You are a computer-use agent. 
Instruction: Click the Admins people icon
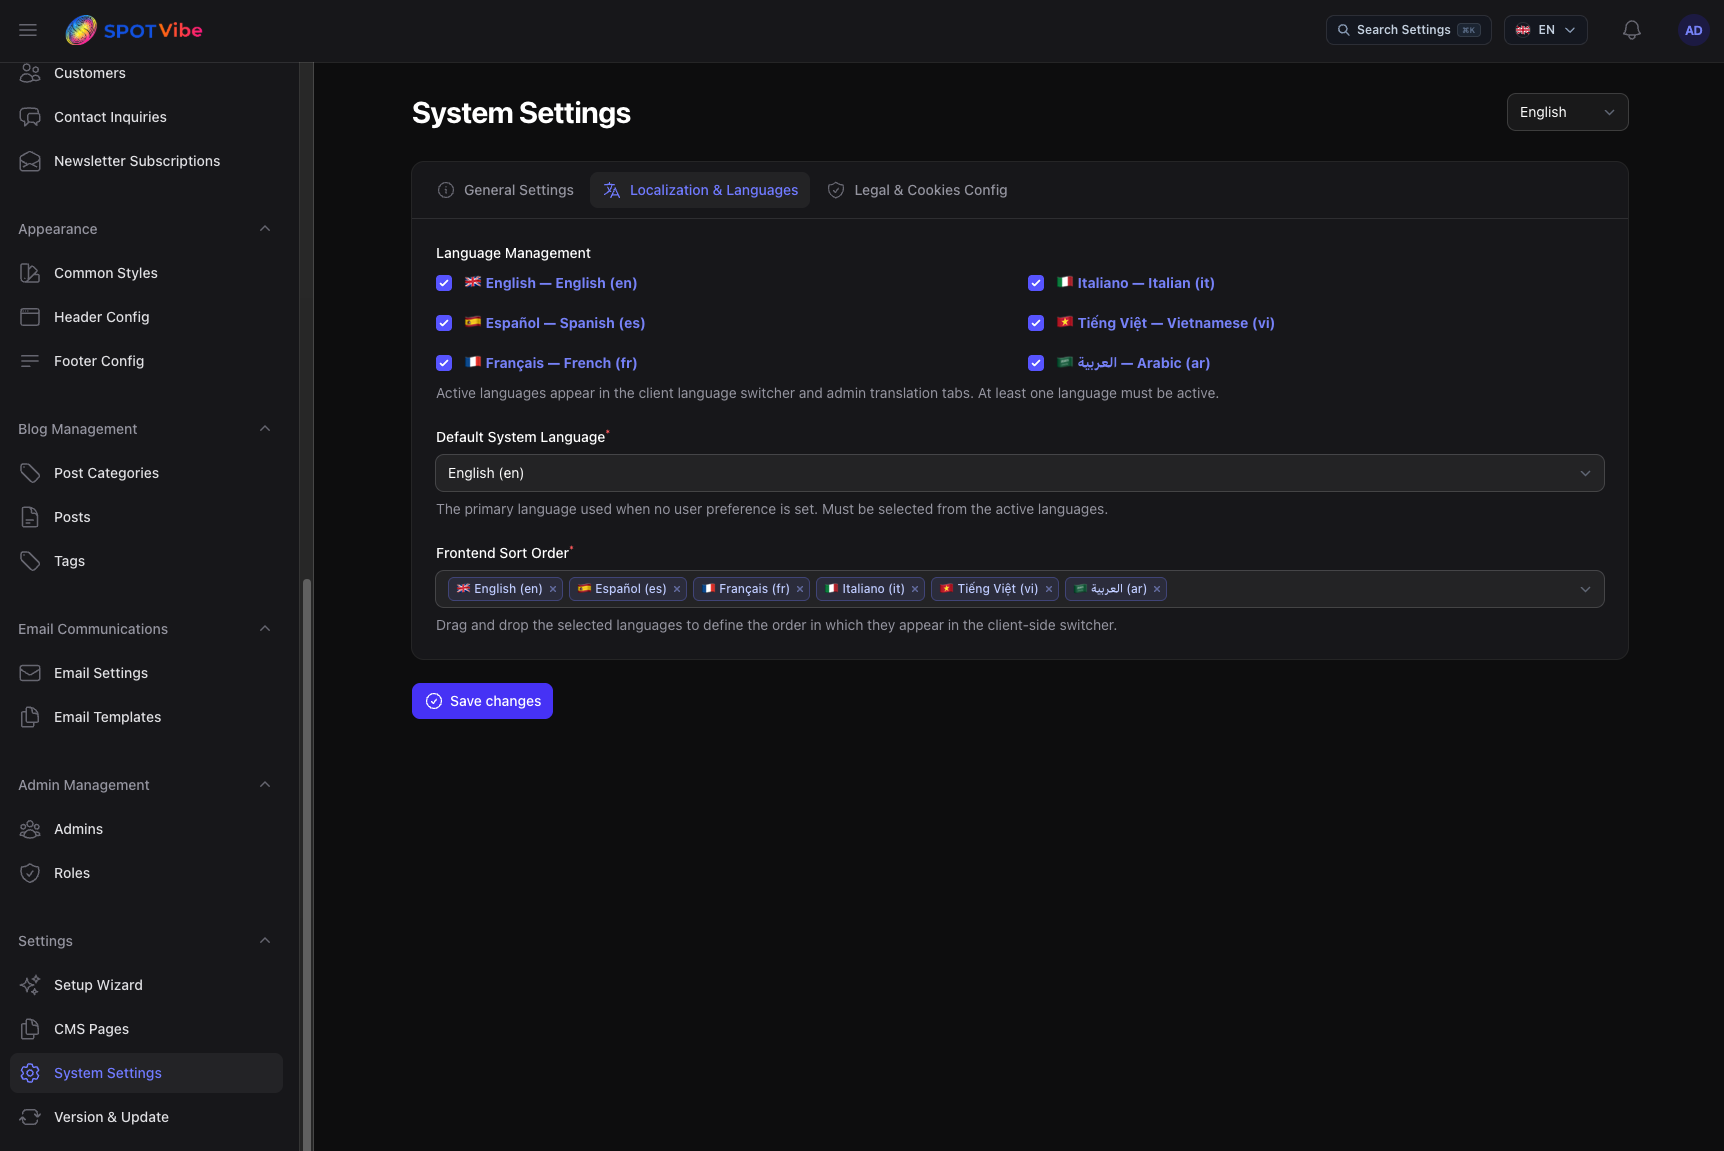point(30,829)
